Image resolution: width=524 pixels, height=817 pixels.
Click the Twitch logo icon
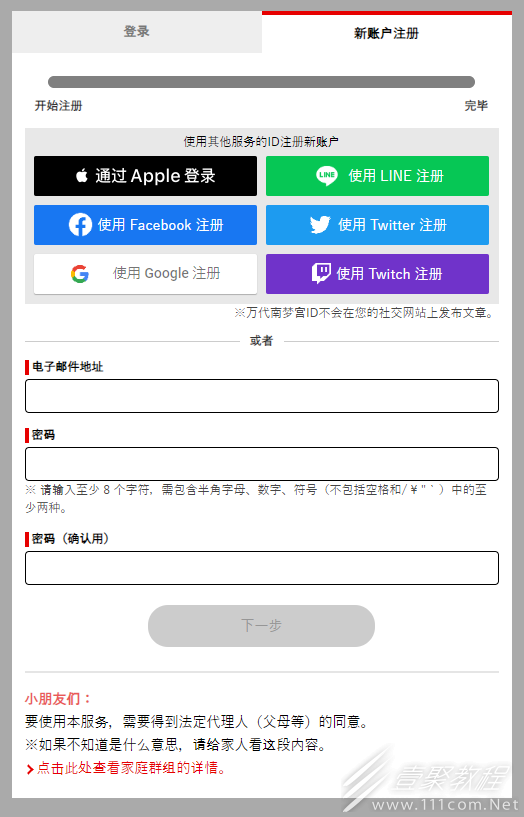(321, 274)
